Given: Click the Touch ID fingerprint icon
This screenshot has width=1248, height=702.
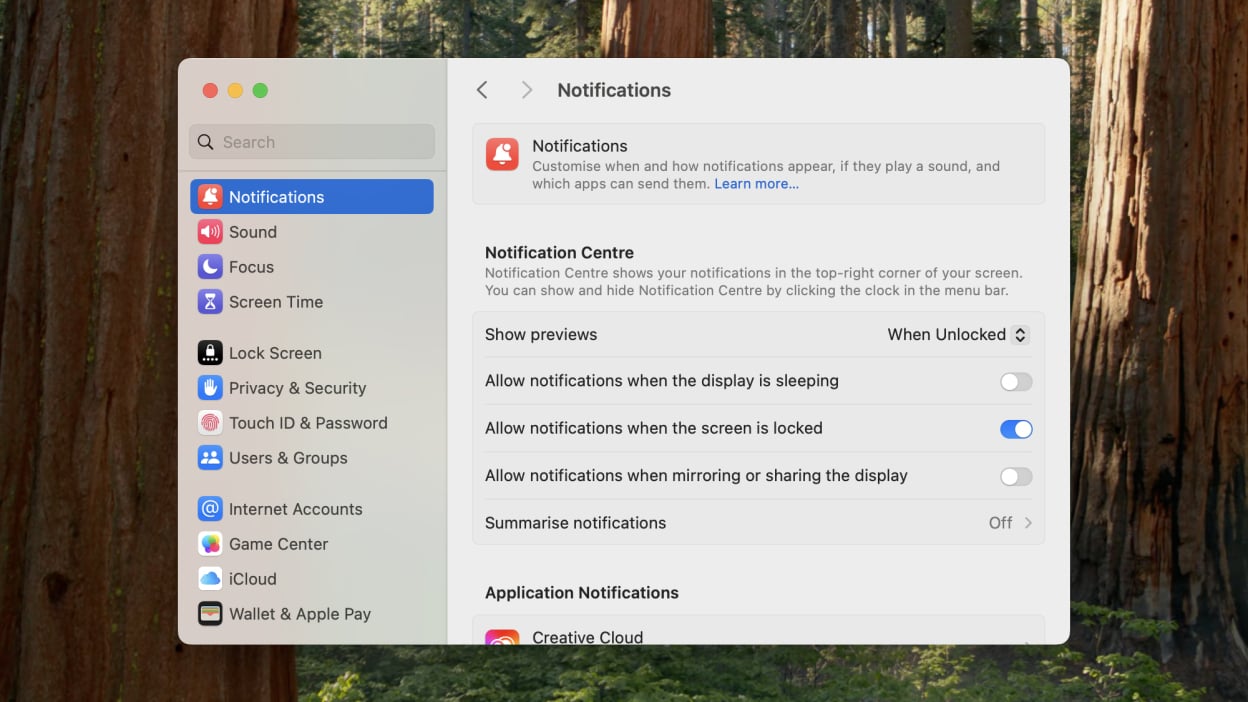Looking at the screenshot, I should click(x=210, y=423).
